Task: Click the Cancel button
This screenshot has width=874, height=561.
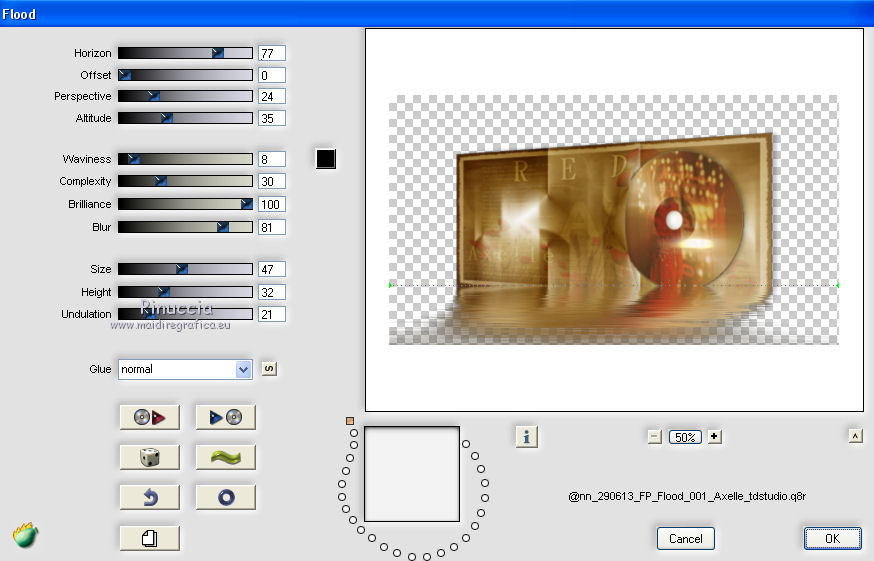Action: [686, 538]
